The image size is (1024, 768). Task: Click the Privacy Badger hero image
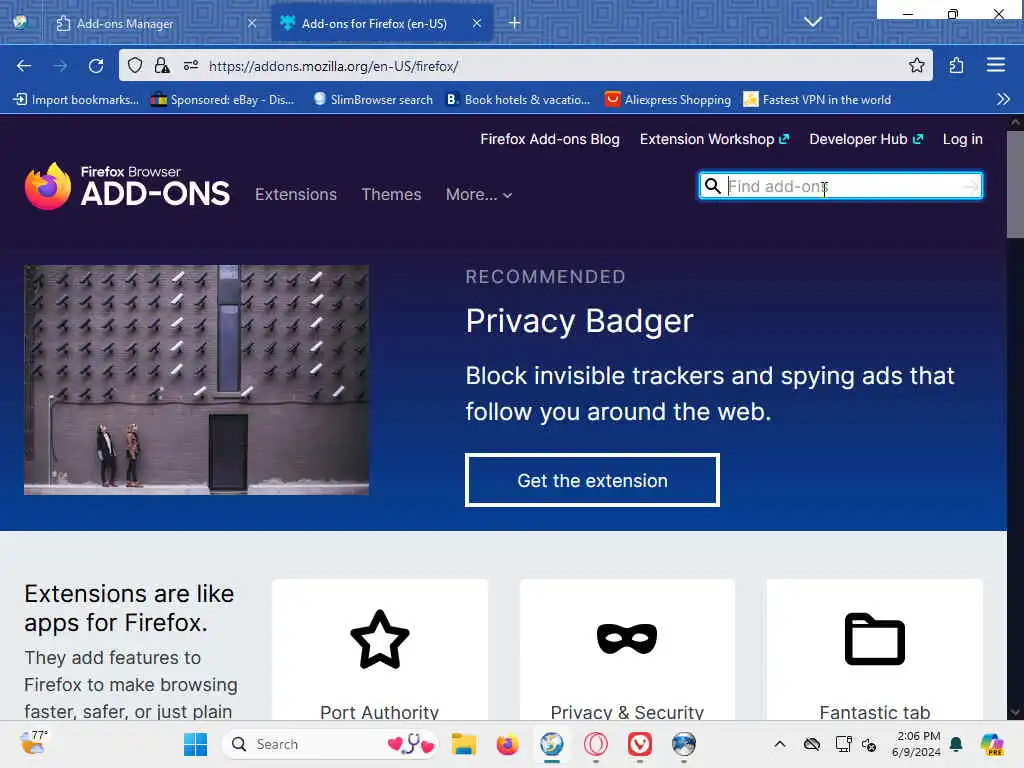click(197, 379)
